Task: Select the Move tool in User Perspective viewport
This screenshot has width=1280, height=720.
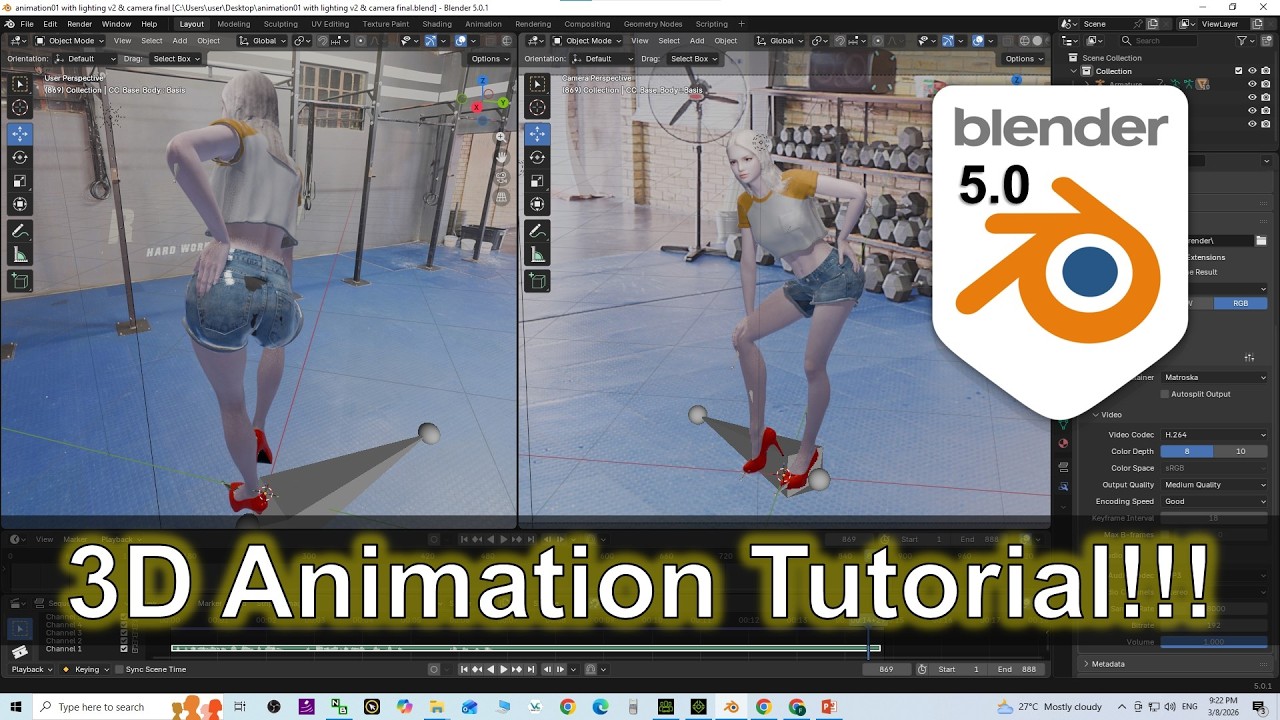Action: click(x=20, y=134)
